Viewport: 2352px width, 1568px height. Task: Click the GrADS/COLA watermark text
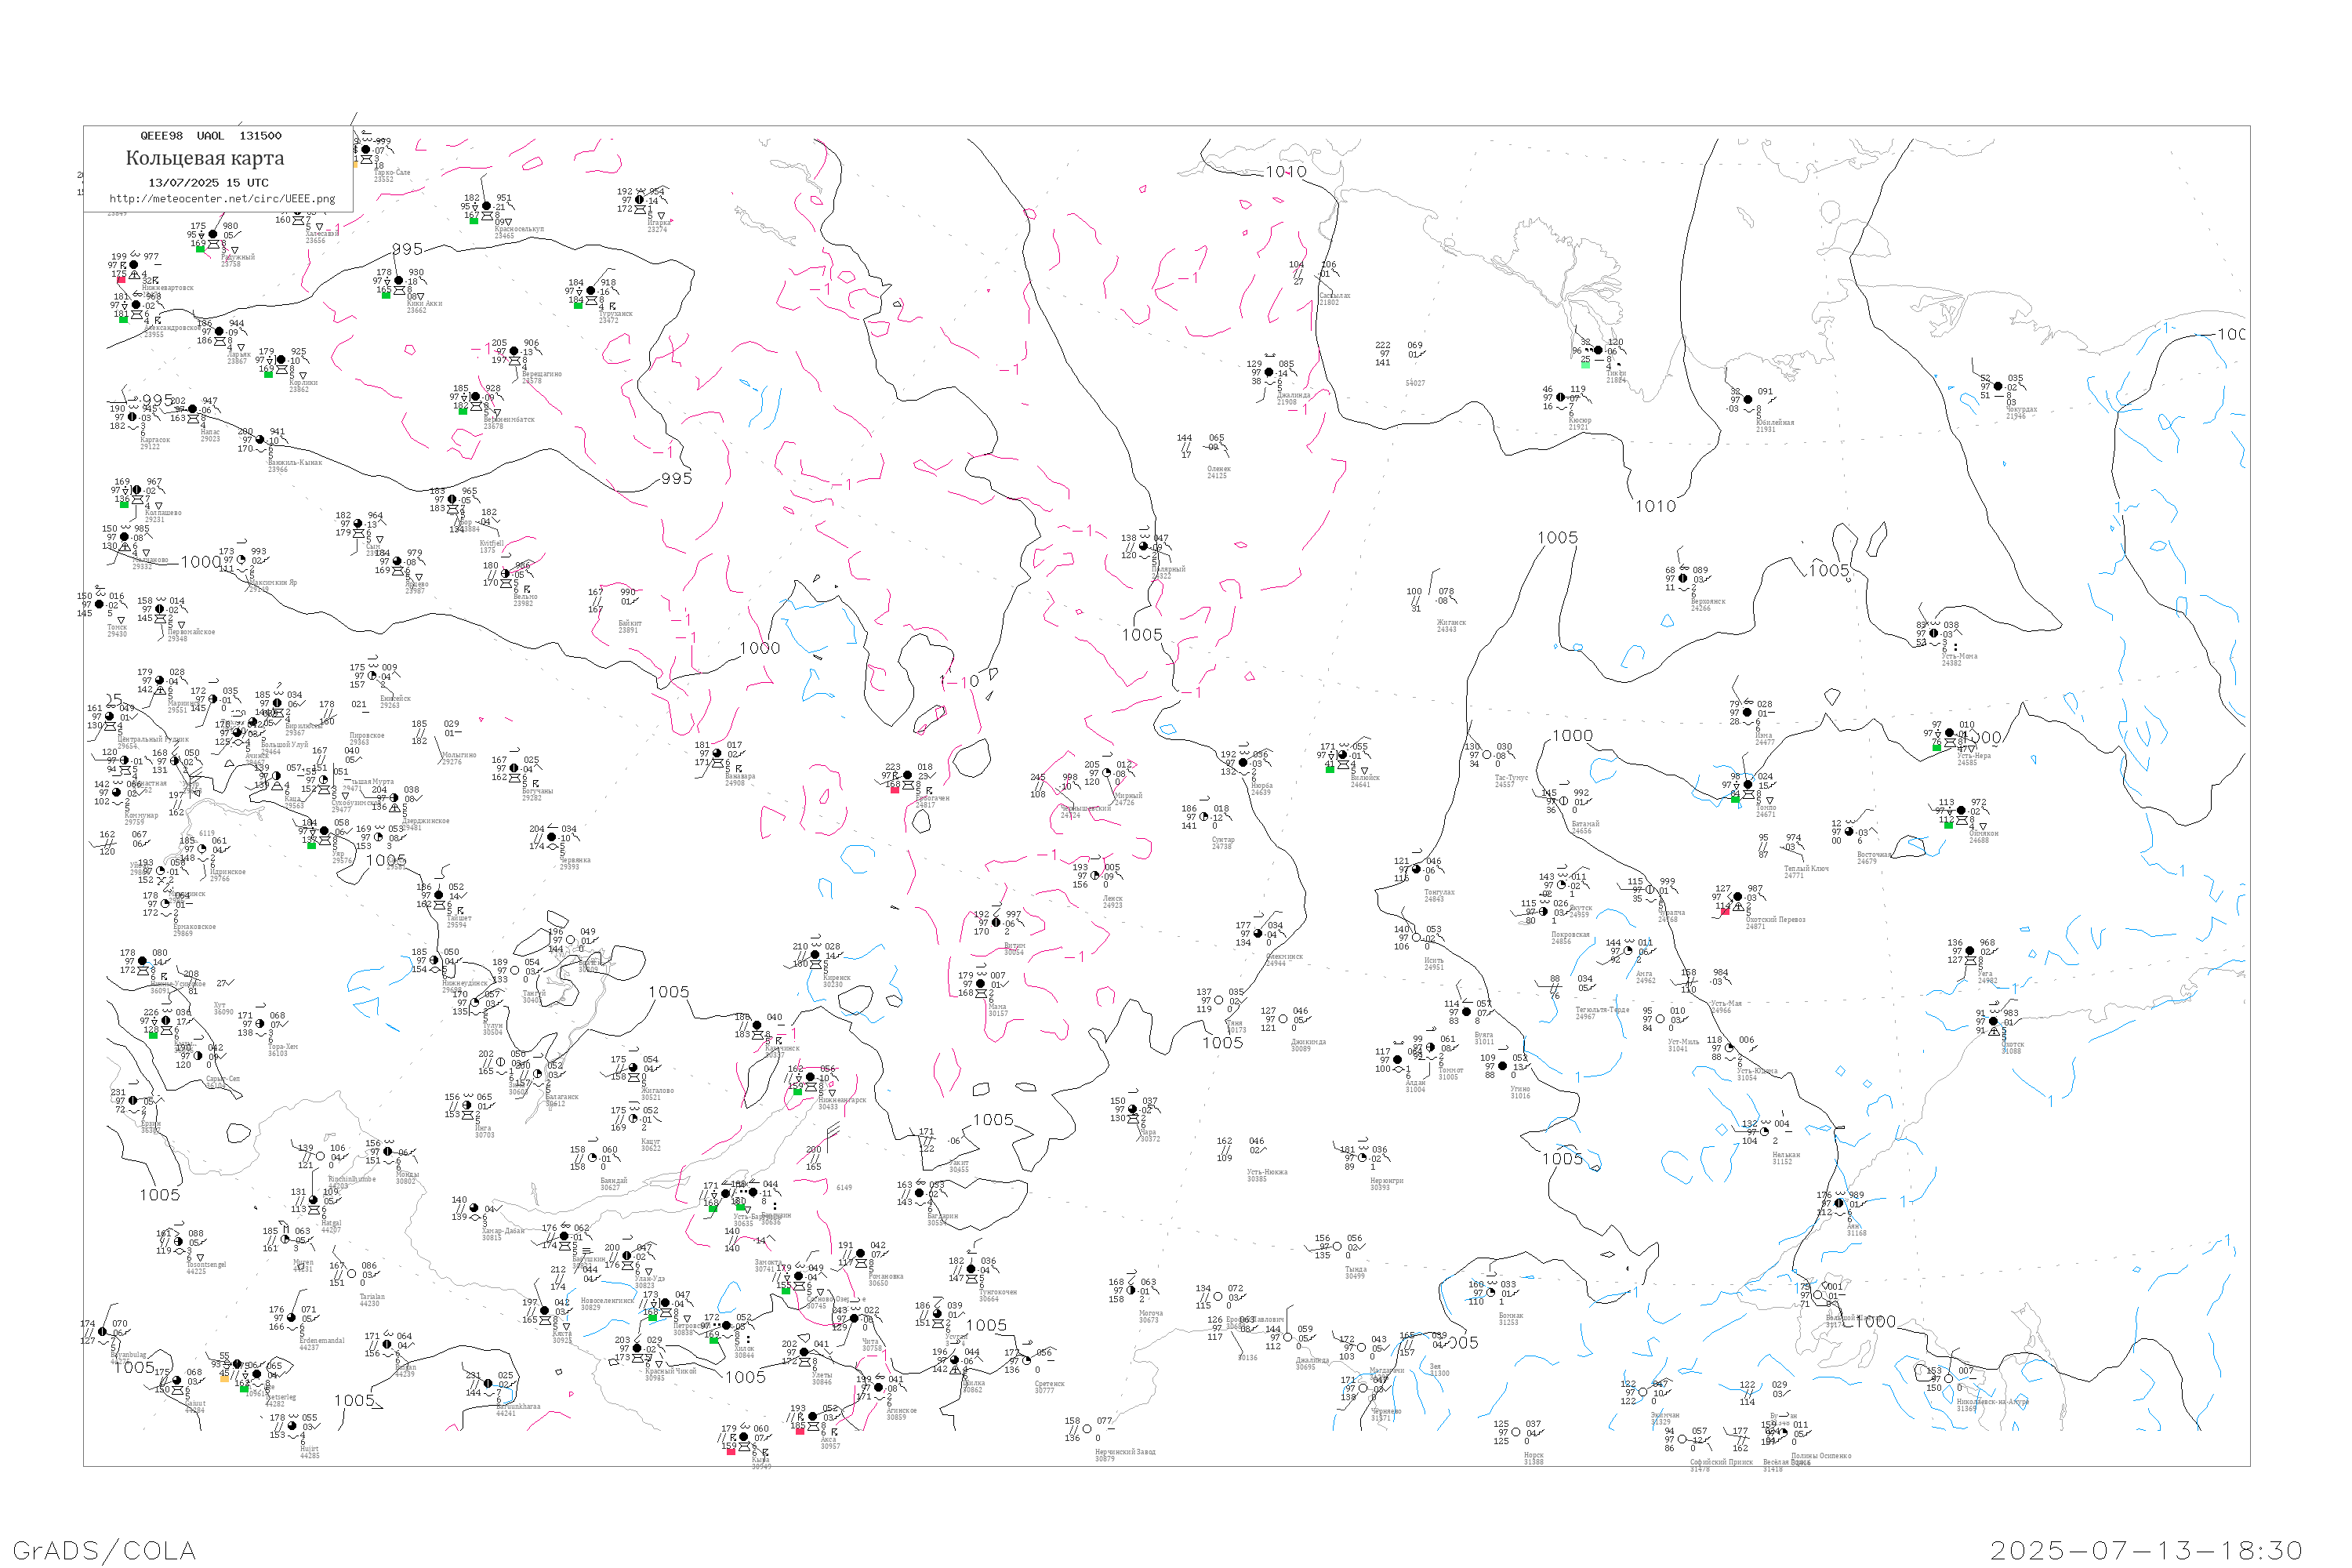pos(104,1550)
